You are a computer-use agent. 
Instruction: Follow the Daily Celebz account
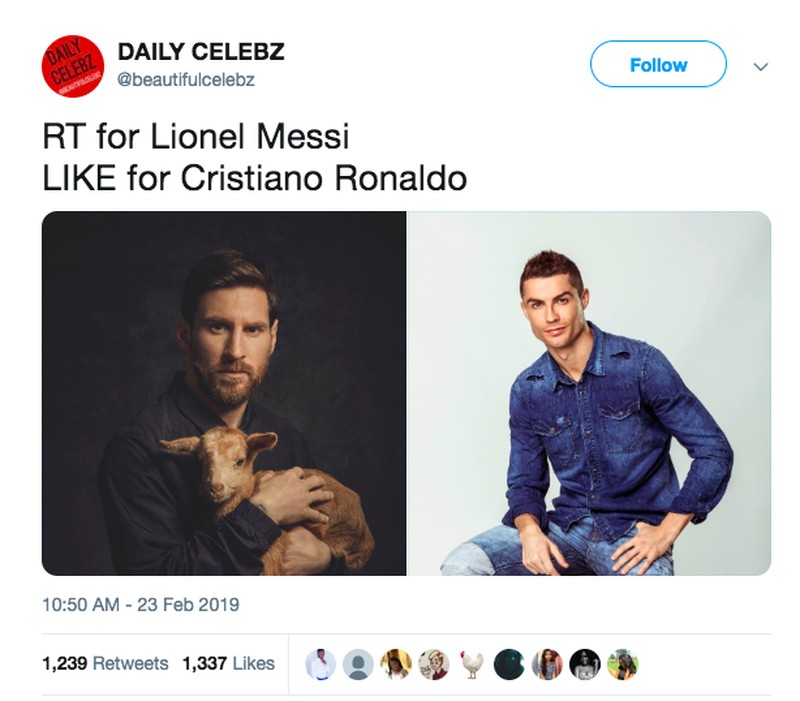[x=658, y=65]
